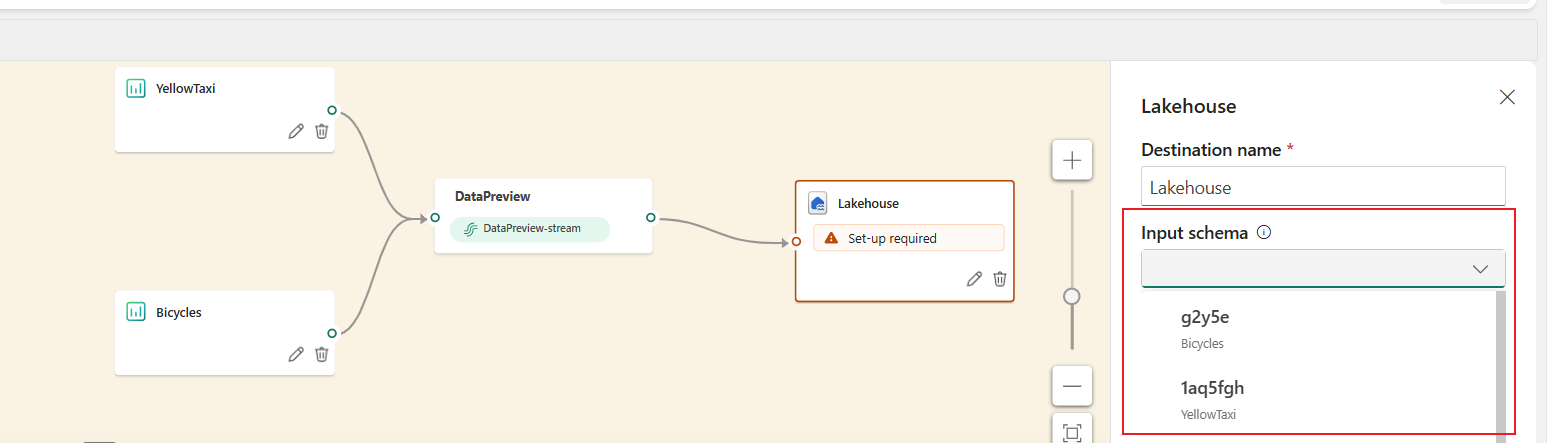The width and height of the screenshot is (1547, 443).
Task: Select the DataPreview-stream pill
Action: pyautogui.click(x=529, y=229)
